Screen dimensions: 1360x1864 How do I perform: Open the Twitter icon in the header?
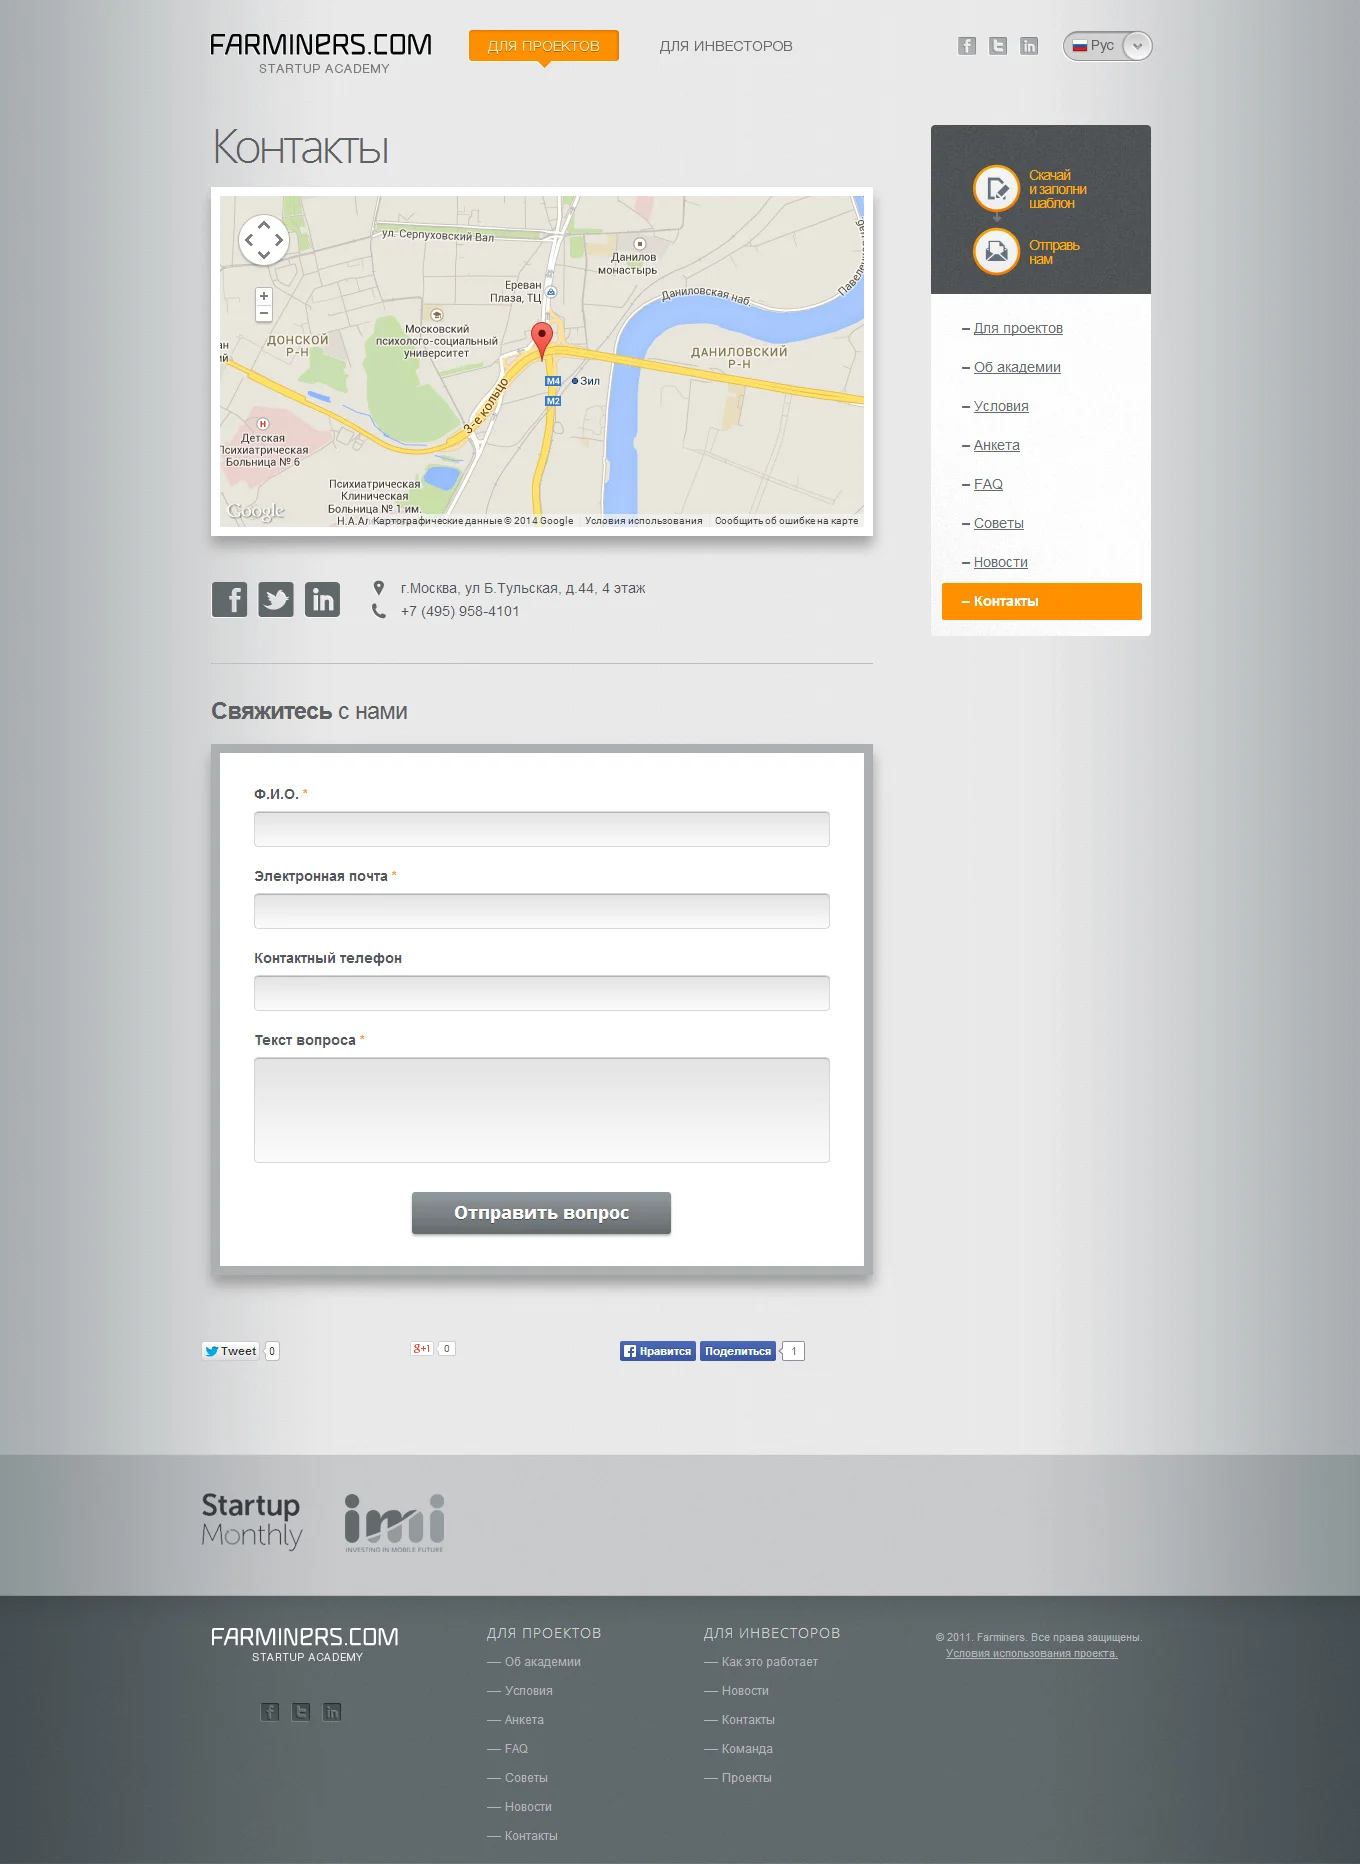point(998,46)
